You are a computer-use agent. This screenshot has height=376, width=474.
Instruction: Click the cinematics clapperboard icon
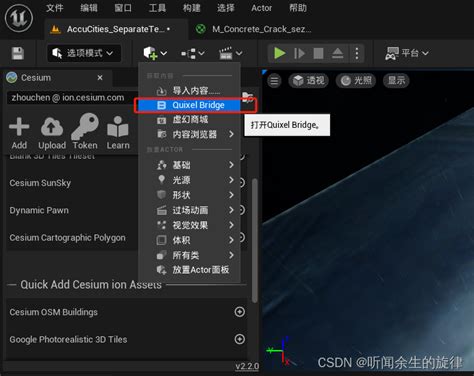tap(226, 53)
